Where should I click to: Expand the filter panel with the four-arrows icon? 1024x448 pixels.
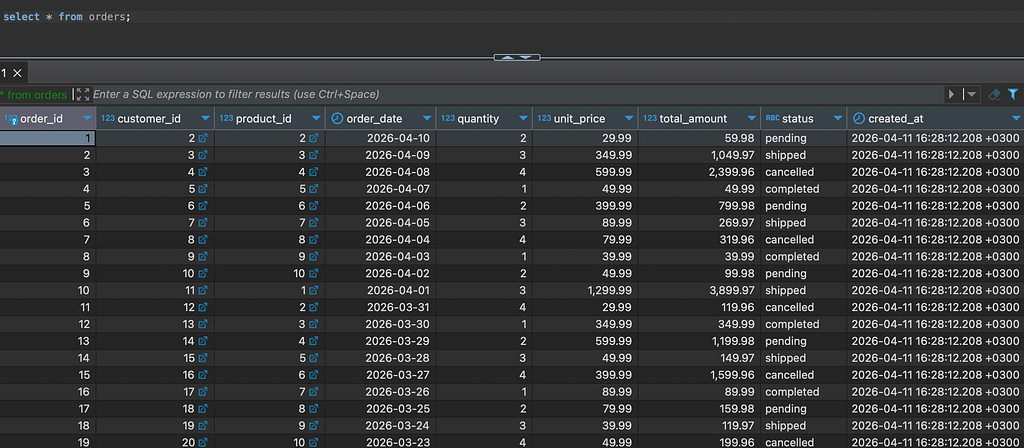pyautogui.click(x=83, y=95)
